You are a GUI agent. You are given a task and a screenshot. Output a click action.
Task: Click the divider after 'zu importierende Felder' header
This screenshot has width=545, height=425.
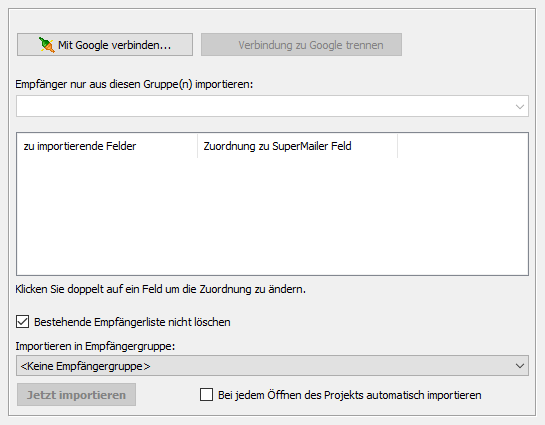(x=197, y=146)
